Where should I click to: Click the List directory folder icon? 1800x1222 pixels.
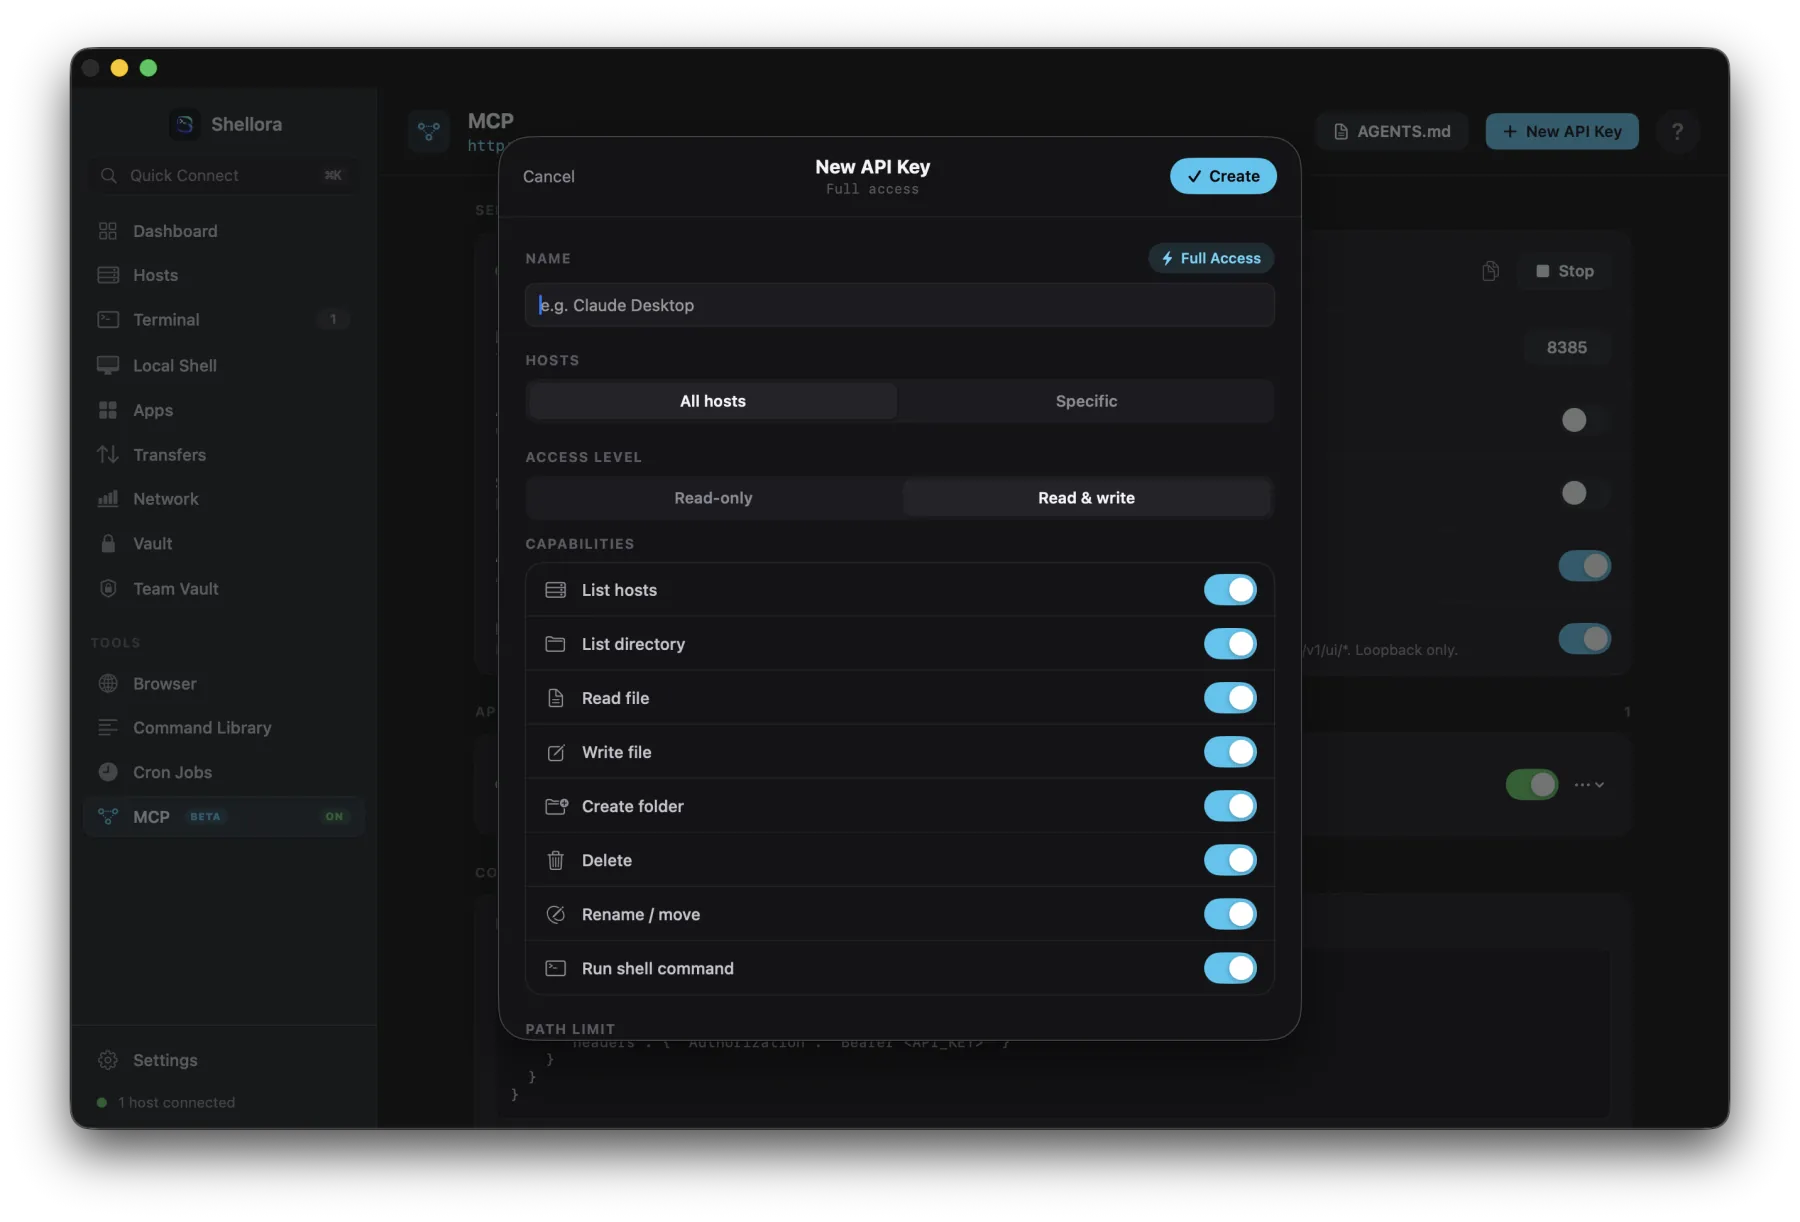(556, 644)
